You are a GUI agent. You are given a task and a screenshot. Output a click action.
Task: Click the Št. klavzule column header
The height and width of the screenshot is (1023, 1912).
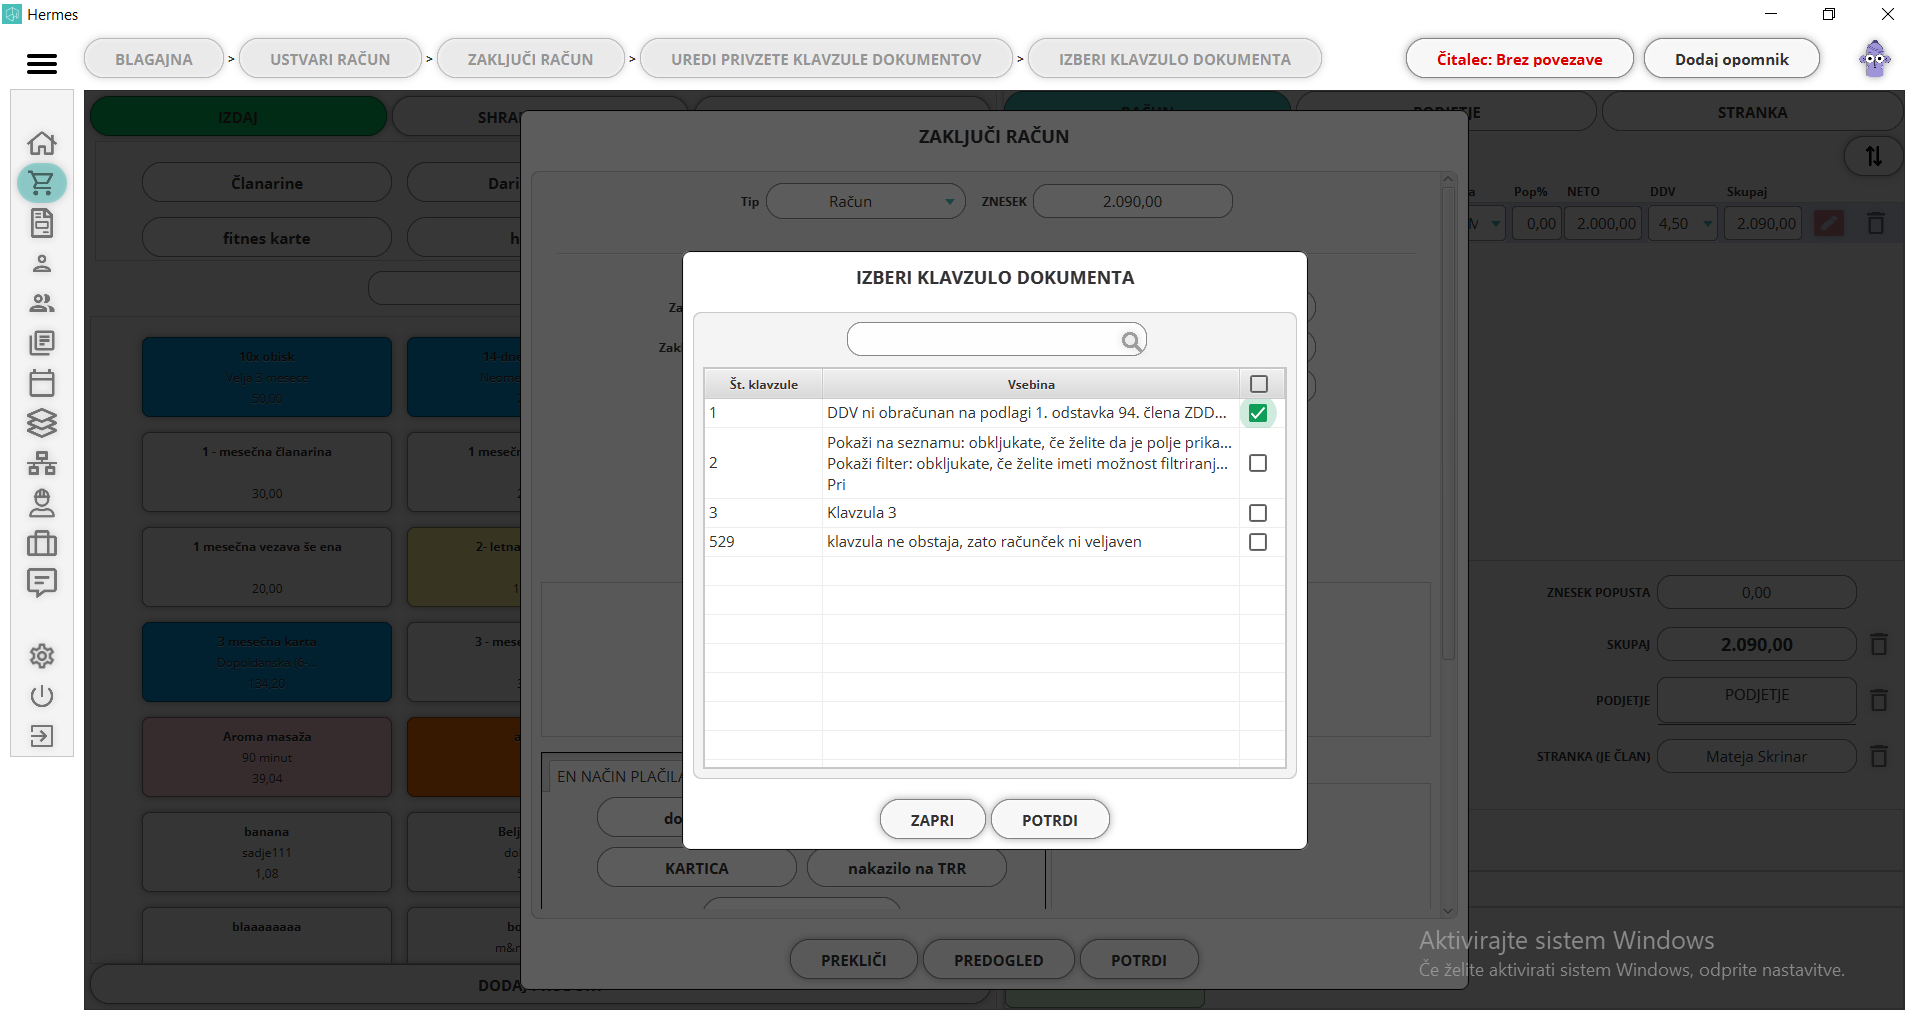coord(764,384)
